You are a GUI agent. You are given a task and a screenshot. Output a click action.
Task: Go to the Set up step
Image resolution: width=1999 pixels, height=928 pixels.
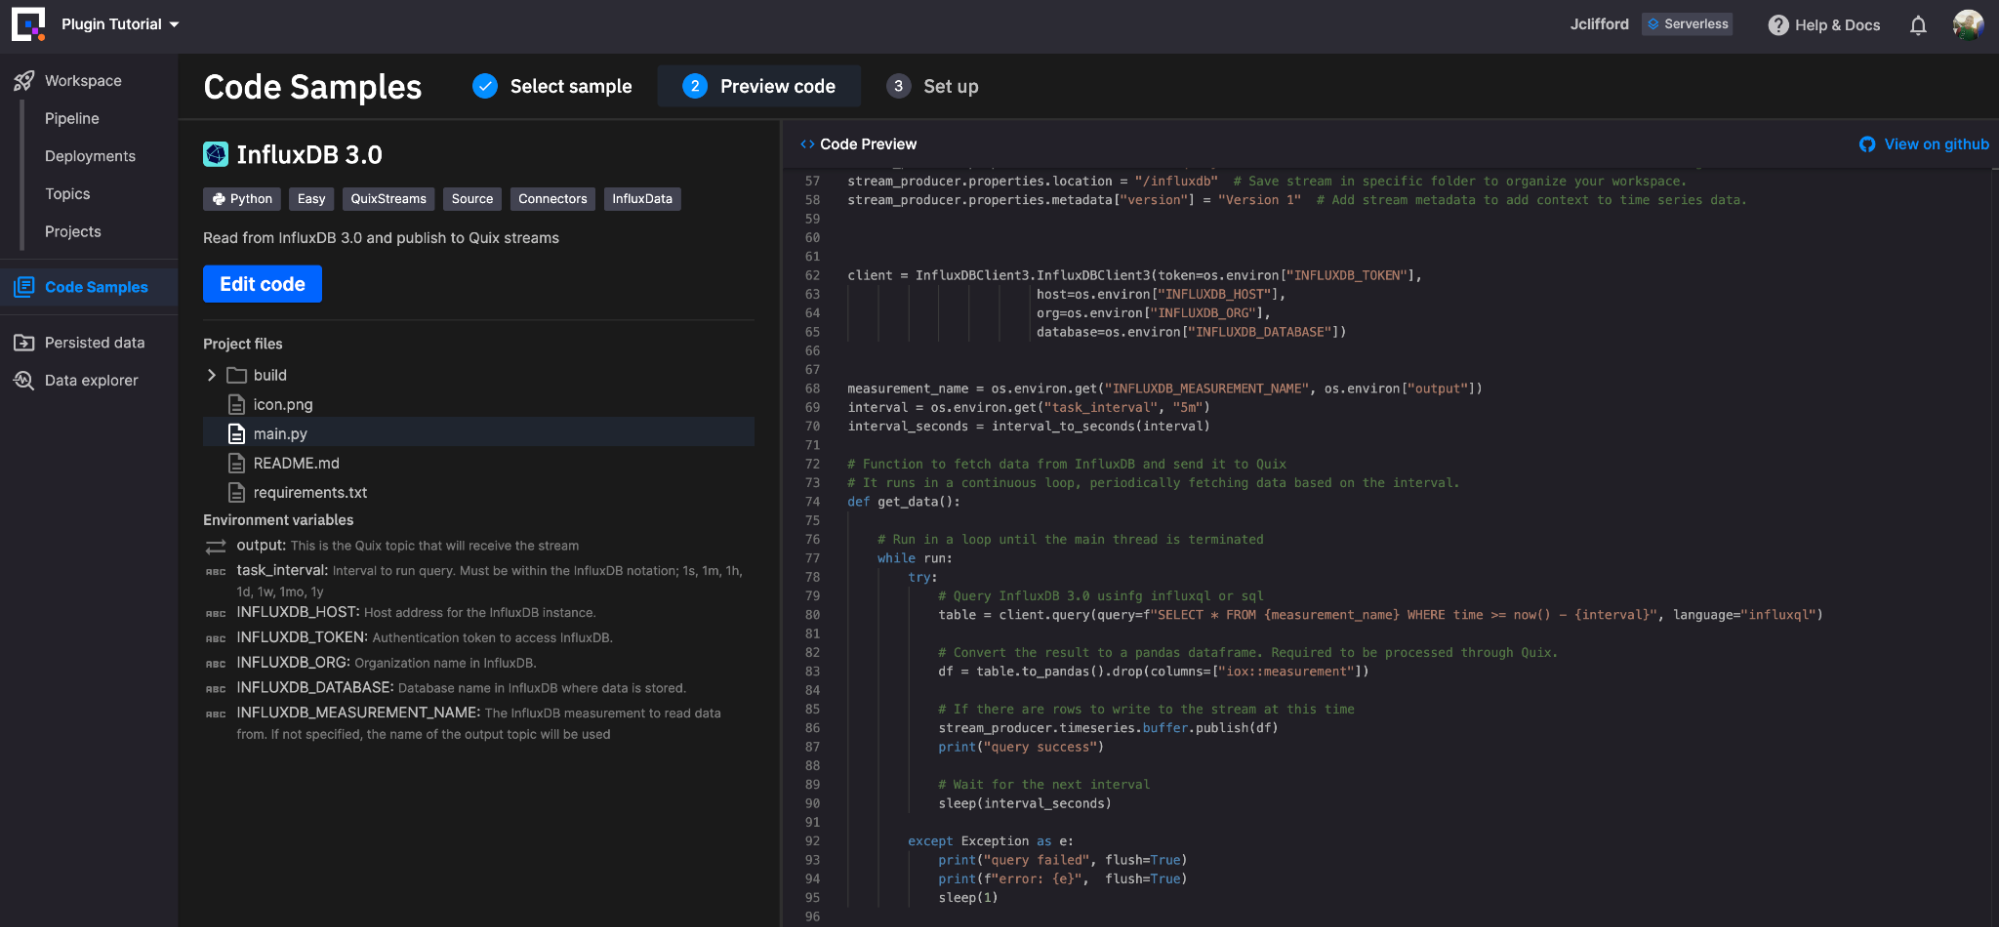point(933,86)
